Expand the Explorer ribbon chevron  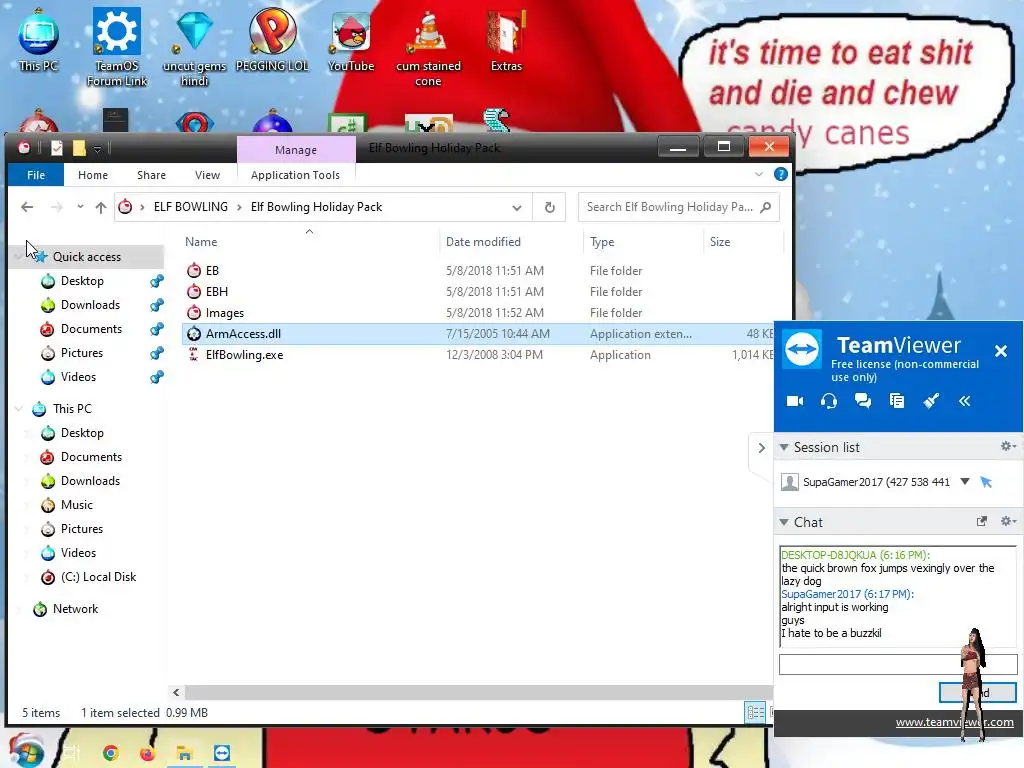click(759, 174)
